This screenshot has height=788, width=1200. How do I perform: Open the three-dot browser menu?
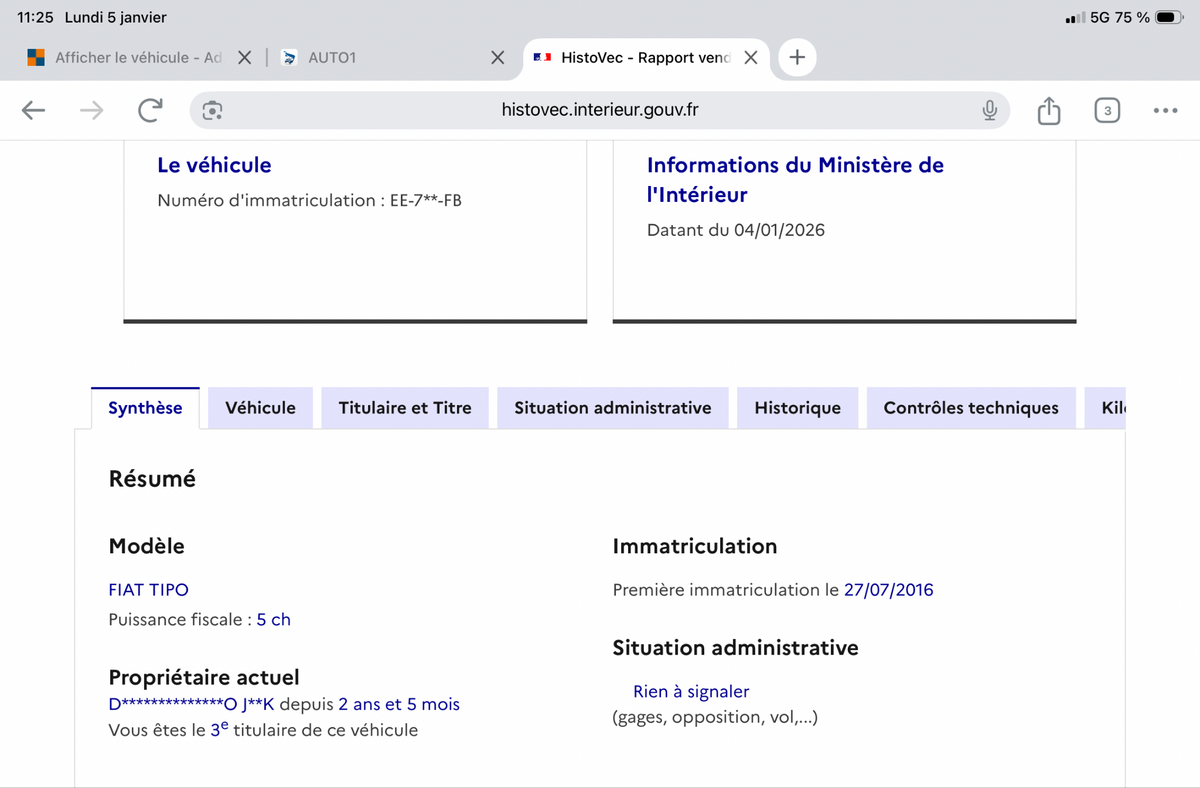coord(1164,111)
